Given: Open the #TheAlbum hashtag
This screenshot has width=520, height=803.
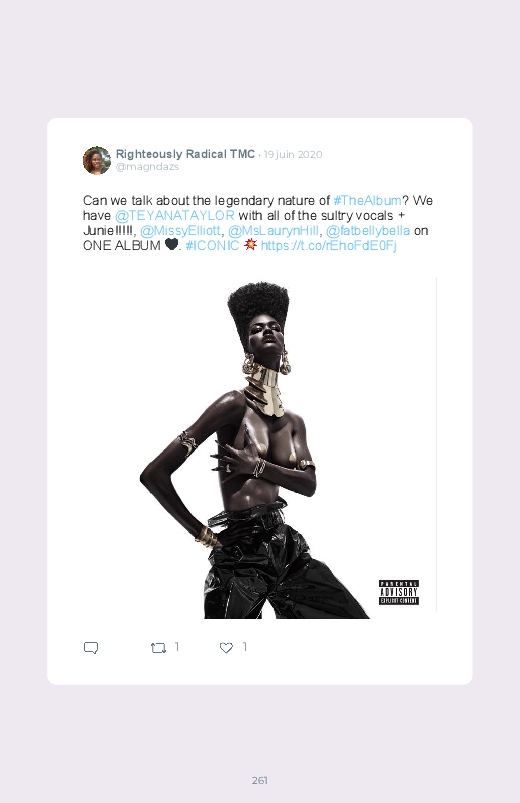Looking at the screenshot, I should tap(367, 200).
